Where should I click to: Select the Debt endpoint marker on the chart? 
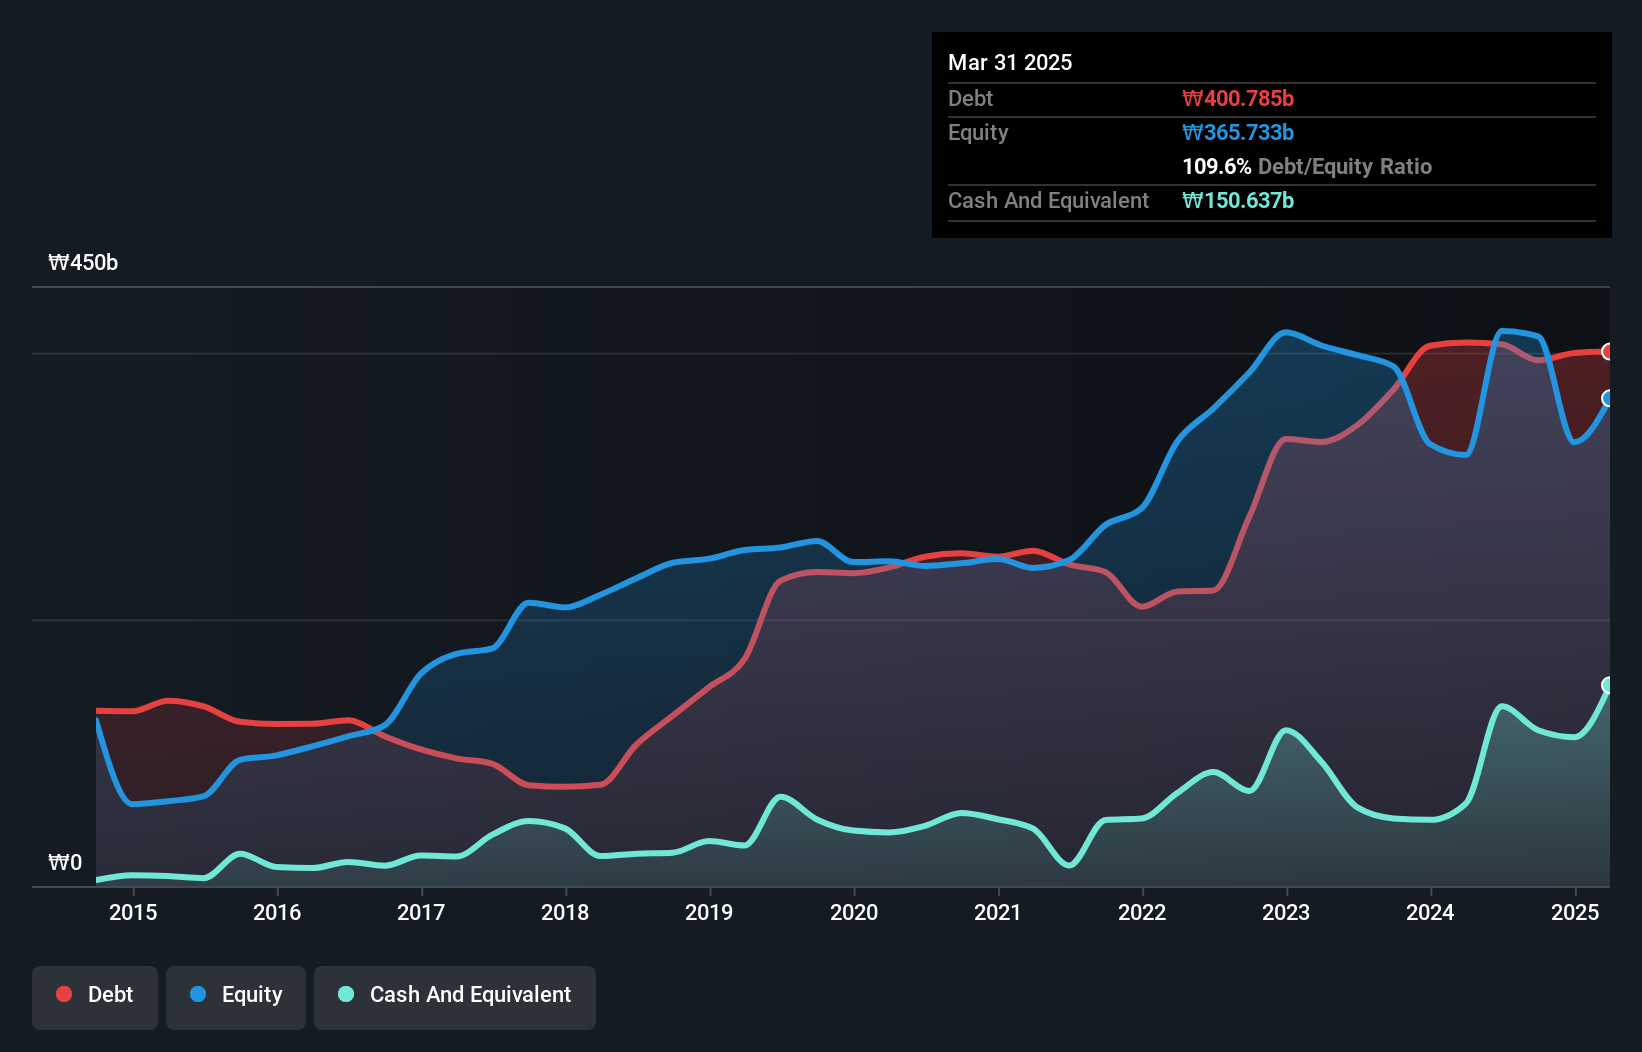pos(1607,352)
